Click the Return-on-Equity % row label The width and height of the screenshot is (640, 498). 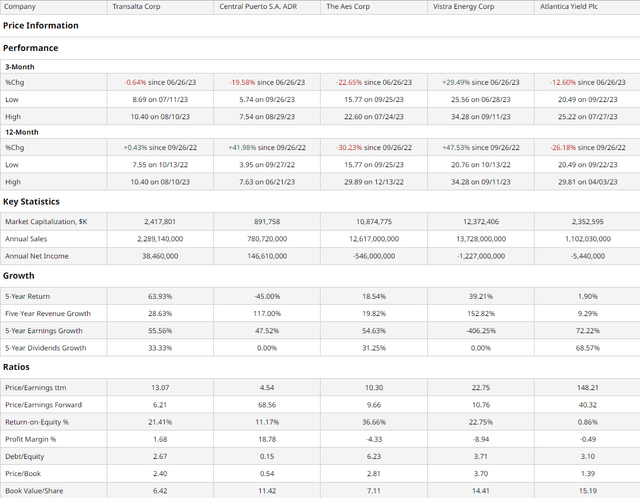pos(37,422)
